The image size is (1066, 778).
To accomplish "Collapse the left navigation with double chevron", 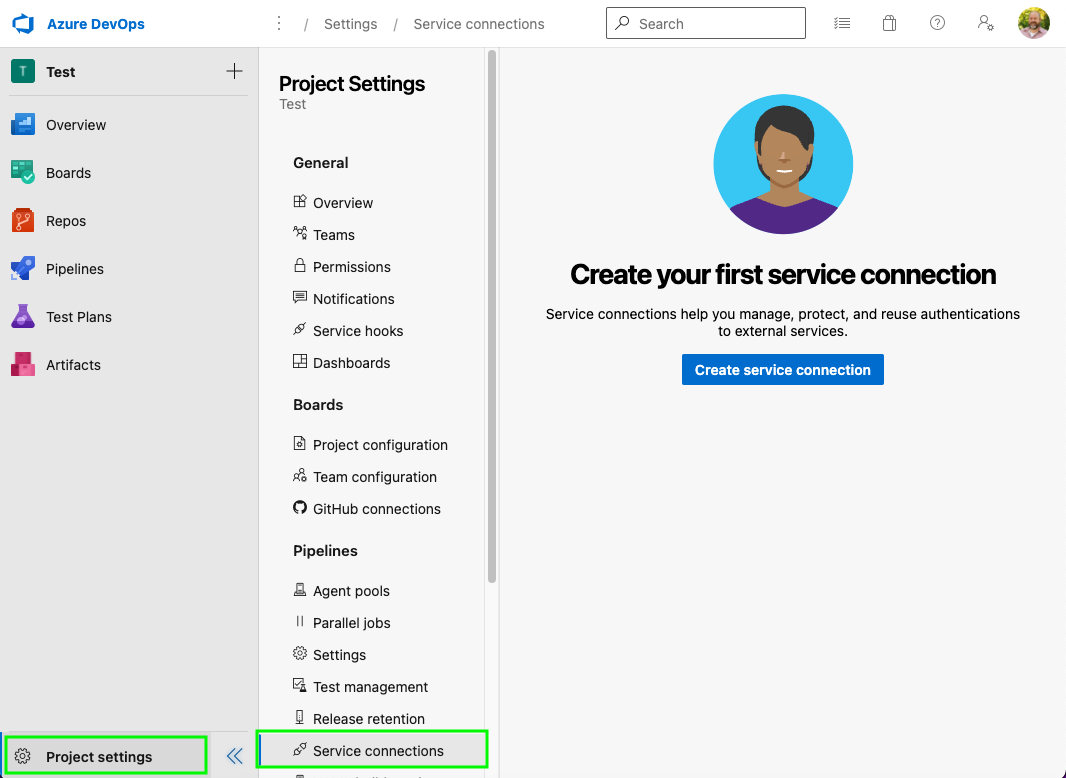I will [235, 756].
